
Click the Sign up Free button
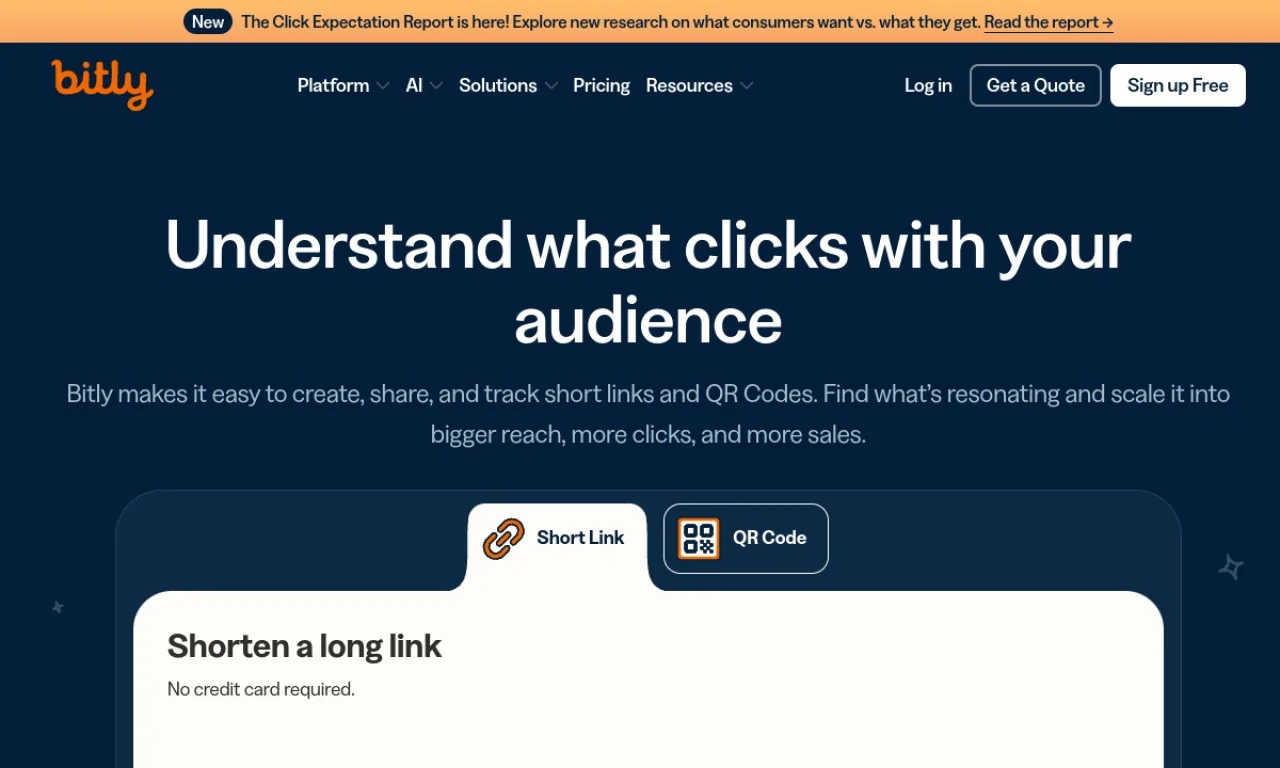point(1178,85)
